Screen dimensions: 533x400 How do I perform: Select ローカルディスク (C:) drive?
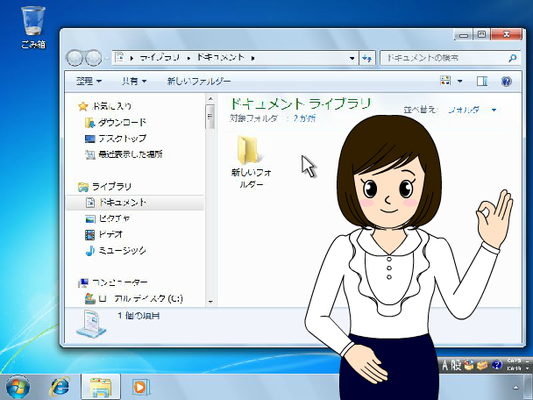click(x=140, y=299)
